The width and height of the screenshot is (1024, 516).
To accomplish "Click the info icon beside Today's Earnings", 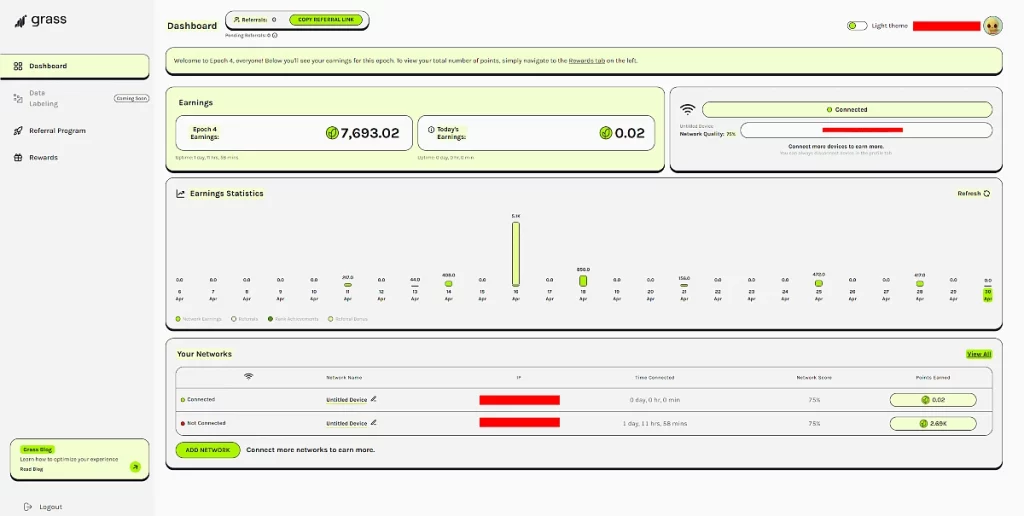I will pyautogui.click(x=431, y=130).
